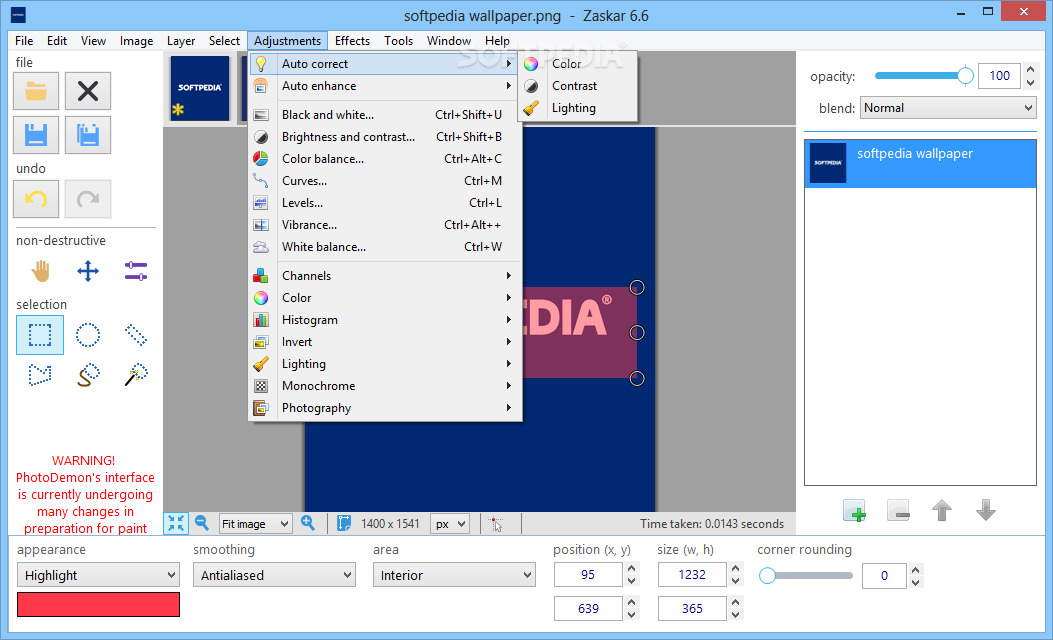This screenshot has width=1053, height=640.
Task: Open the area Interior dropdown
Action: pos(454,575)
